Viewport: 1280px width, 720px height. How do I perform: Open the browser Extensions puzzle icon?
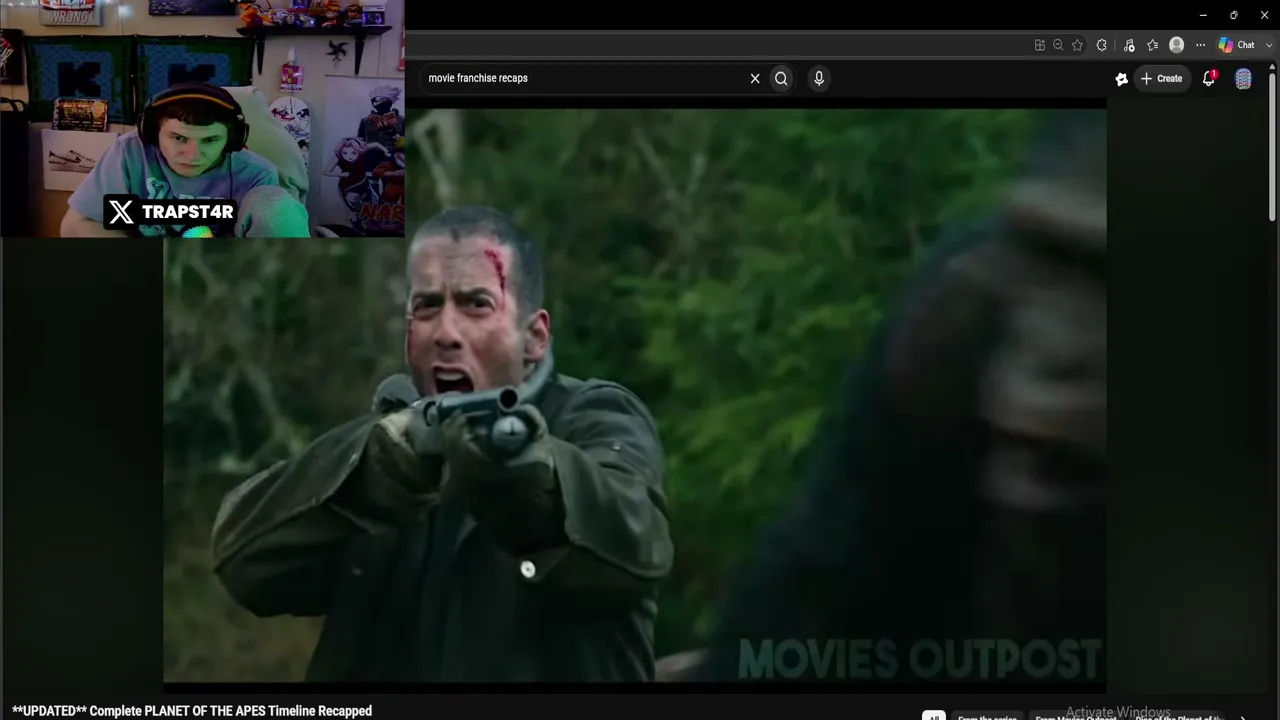tap(1102, 45)
